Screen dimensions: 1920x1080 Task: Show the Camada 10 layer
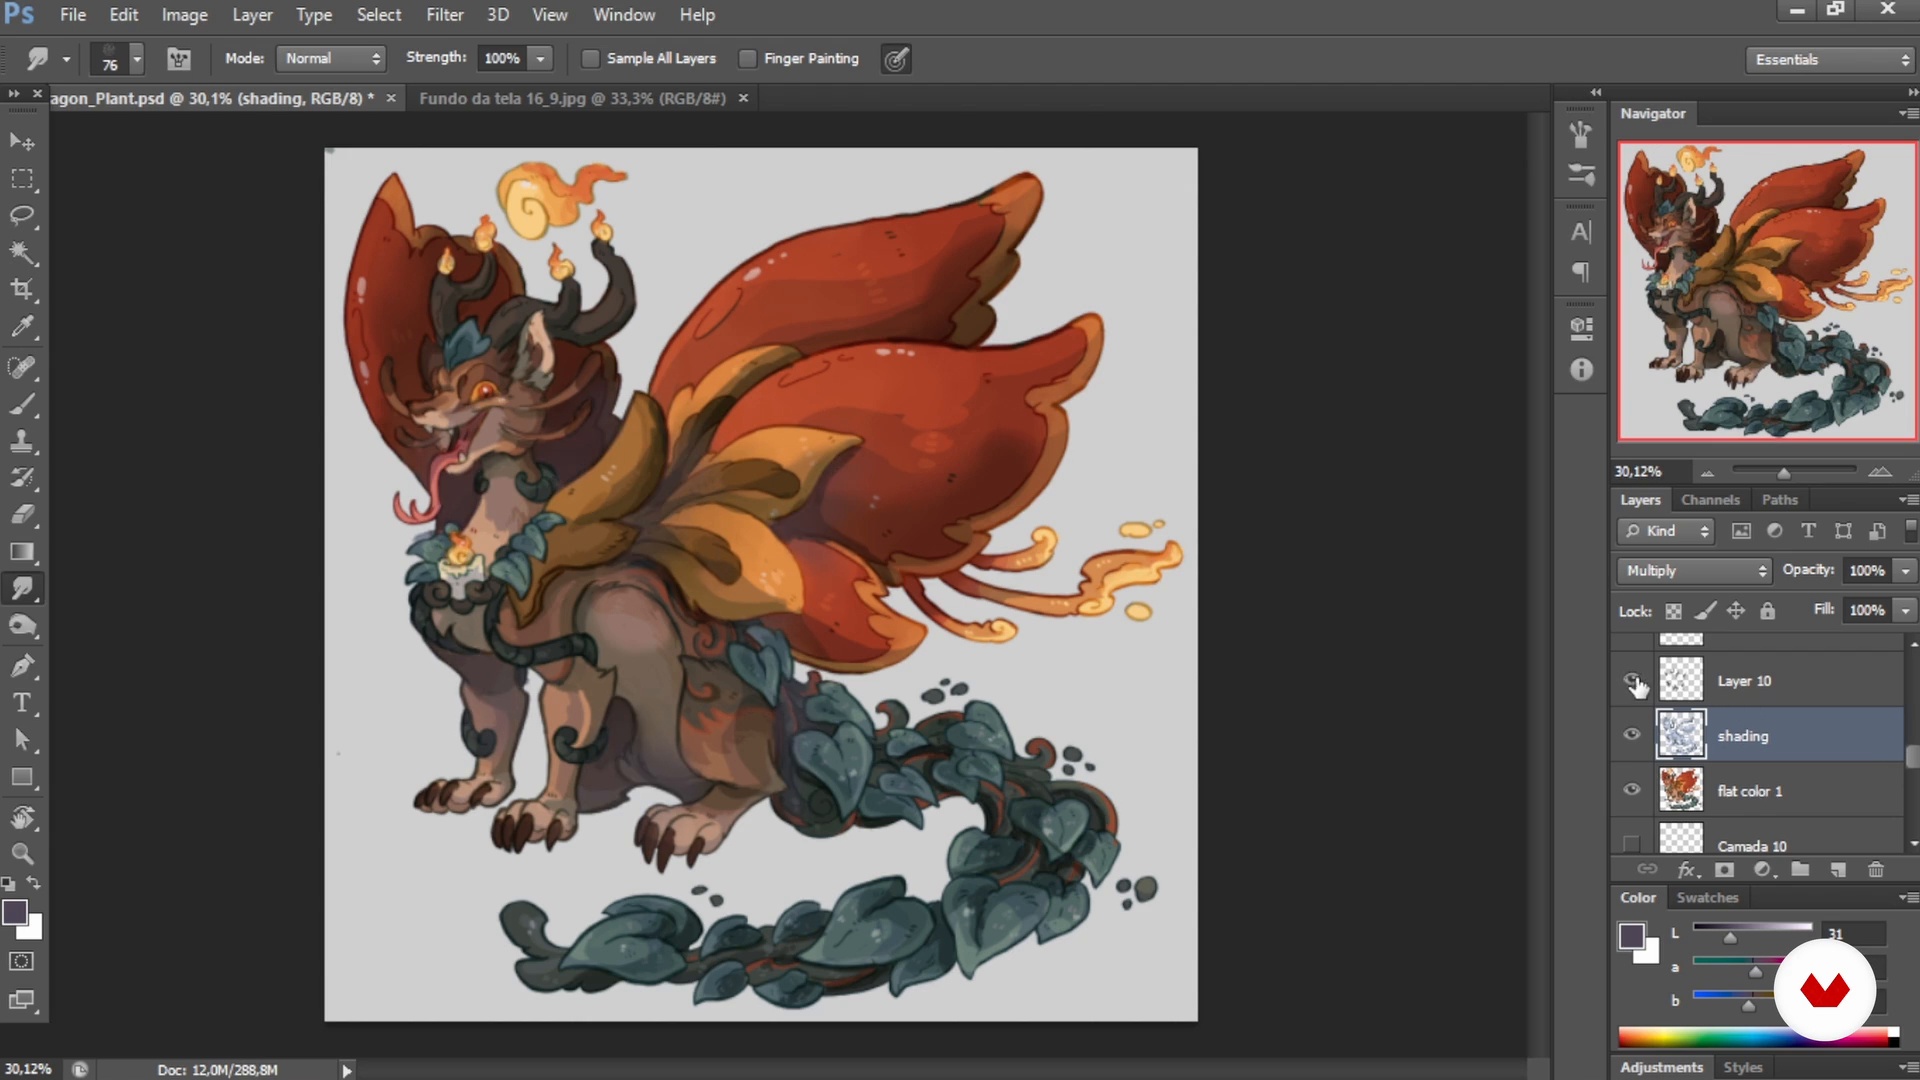pyautogui.click(x=1631, y=843)
